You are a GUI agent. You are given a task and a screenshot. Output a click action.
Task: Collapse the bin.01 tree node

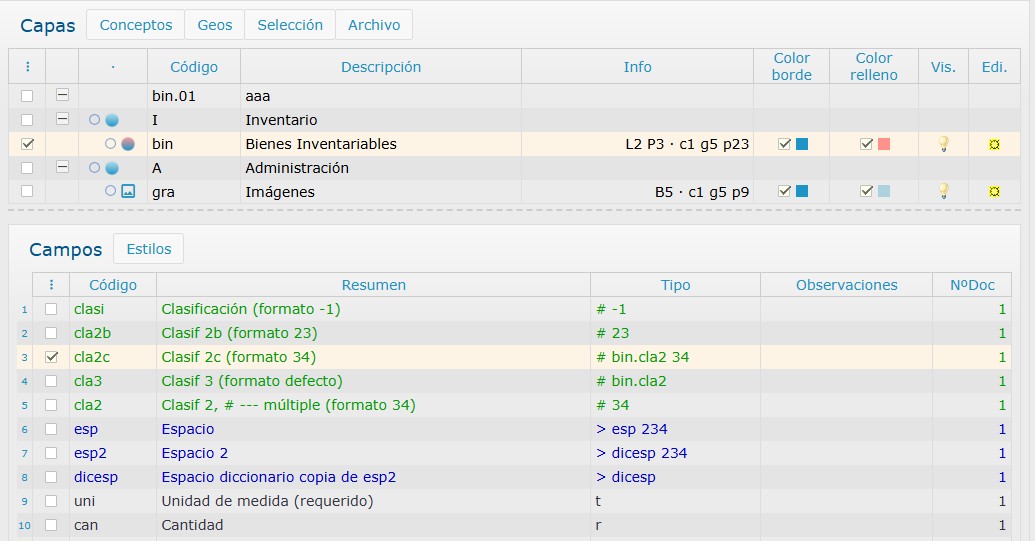(62, 96)
